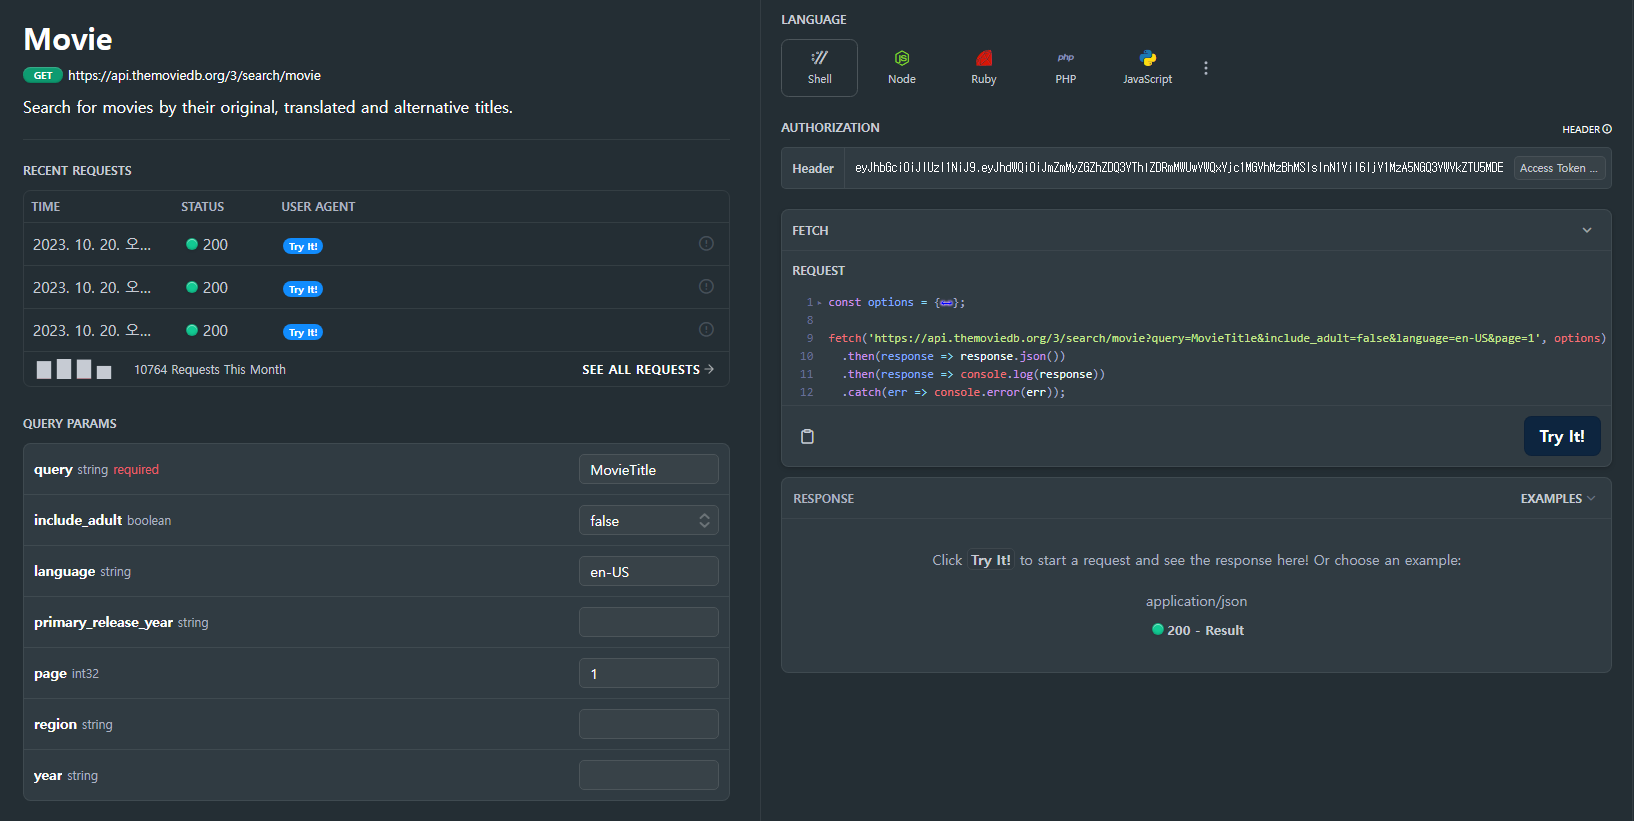
Task: Open info icon on third recent request
Action: 706,329
